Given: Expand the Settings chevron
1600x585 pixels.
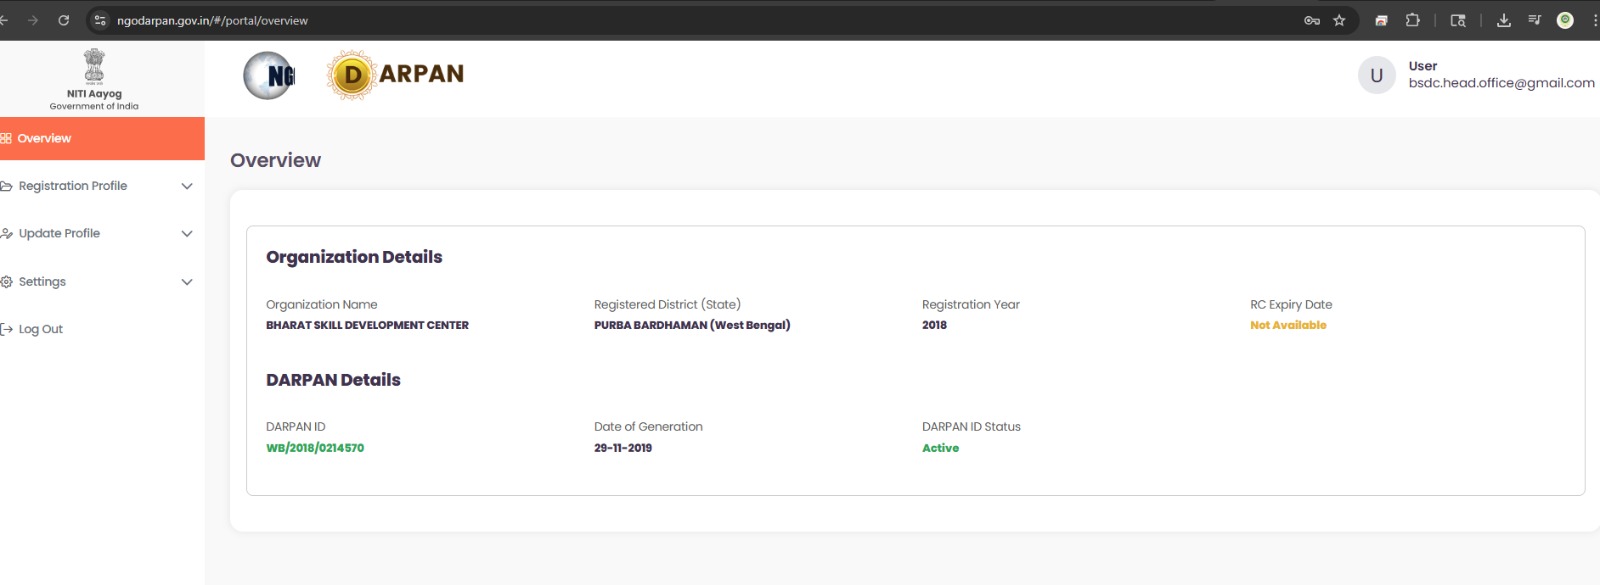Looking at the screenshot, I should 187,282.
